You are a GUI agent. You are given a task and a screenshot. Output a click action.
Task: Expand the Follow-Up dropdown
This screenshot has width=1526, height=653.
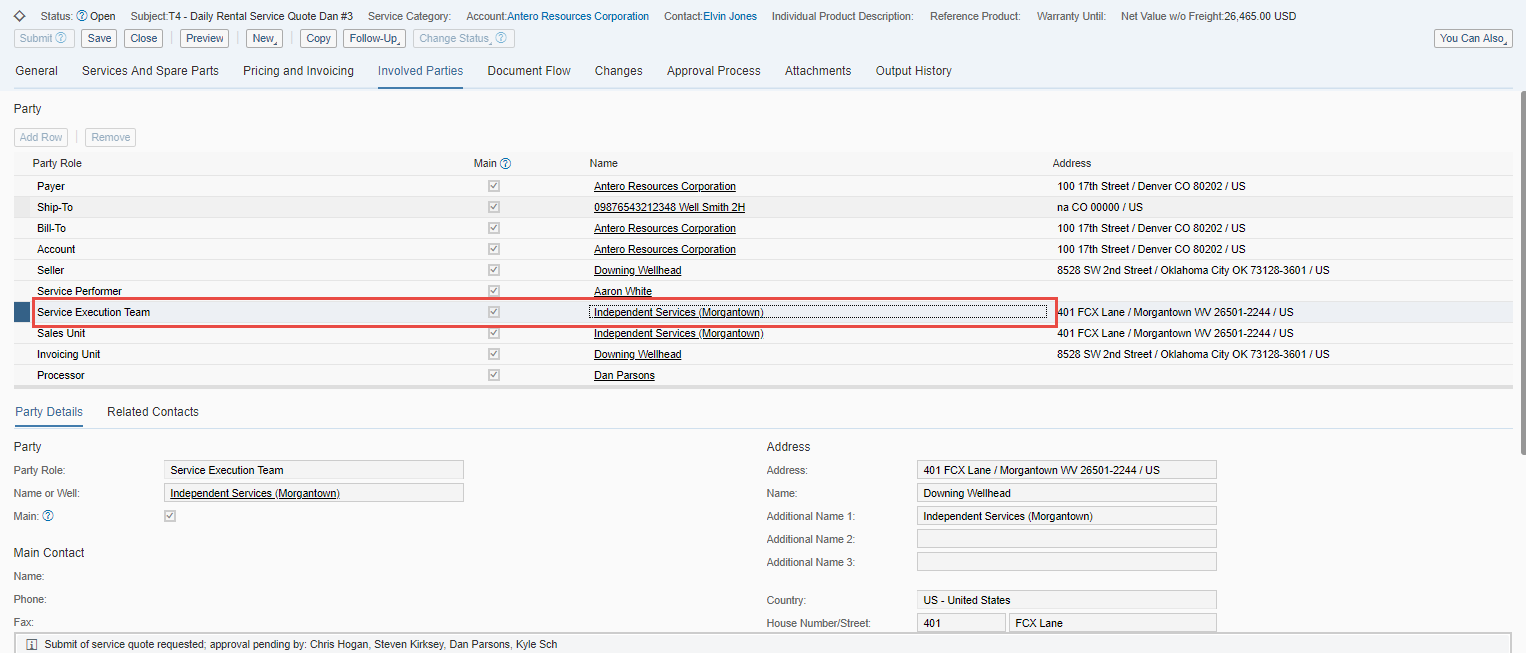pos(374,38)
